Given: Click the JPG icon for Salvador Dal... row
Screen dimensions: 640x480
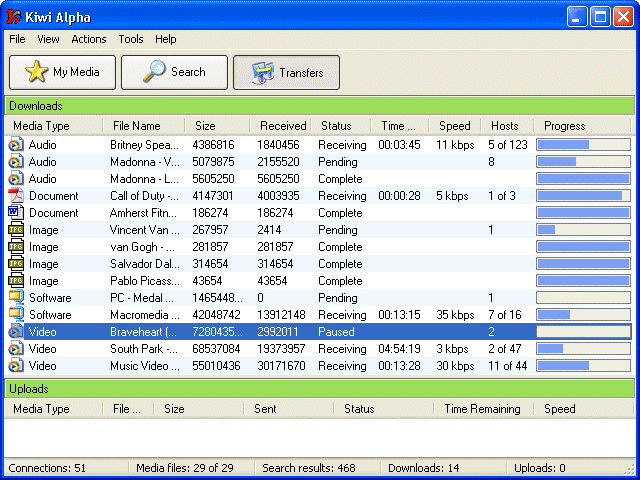Looking at the screenshot, I should (16, 264).
